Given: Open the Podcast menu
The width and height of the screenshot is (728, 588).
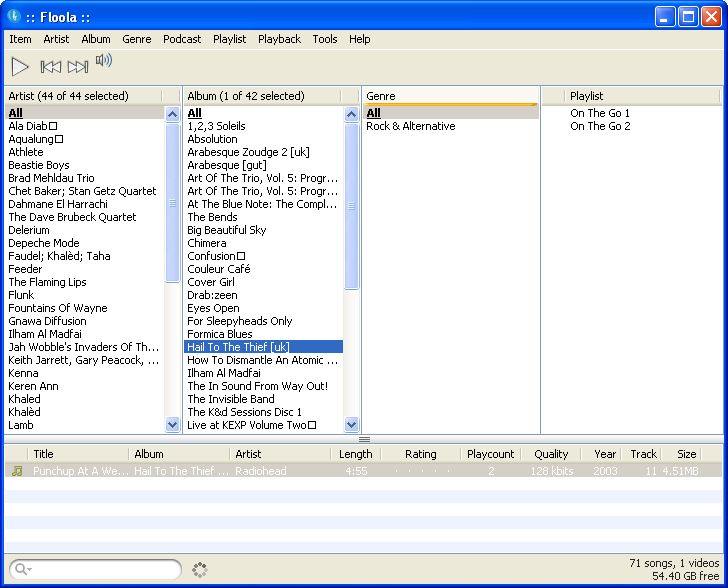Looking at the screenshot, I should [x=182, y=39].
